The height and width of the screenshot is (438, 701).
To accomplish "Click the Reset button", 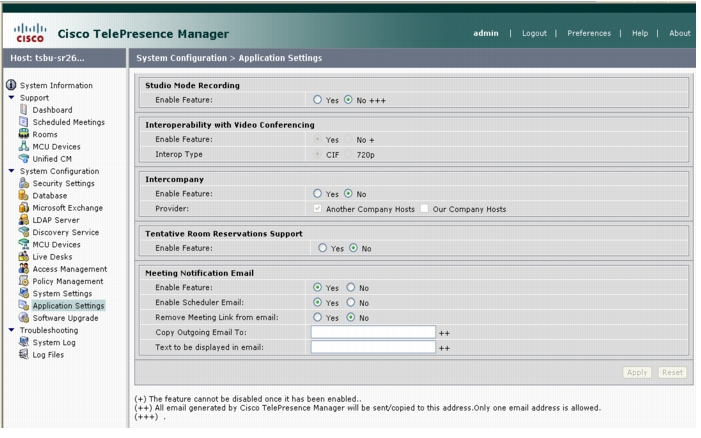I will (672, 372).
